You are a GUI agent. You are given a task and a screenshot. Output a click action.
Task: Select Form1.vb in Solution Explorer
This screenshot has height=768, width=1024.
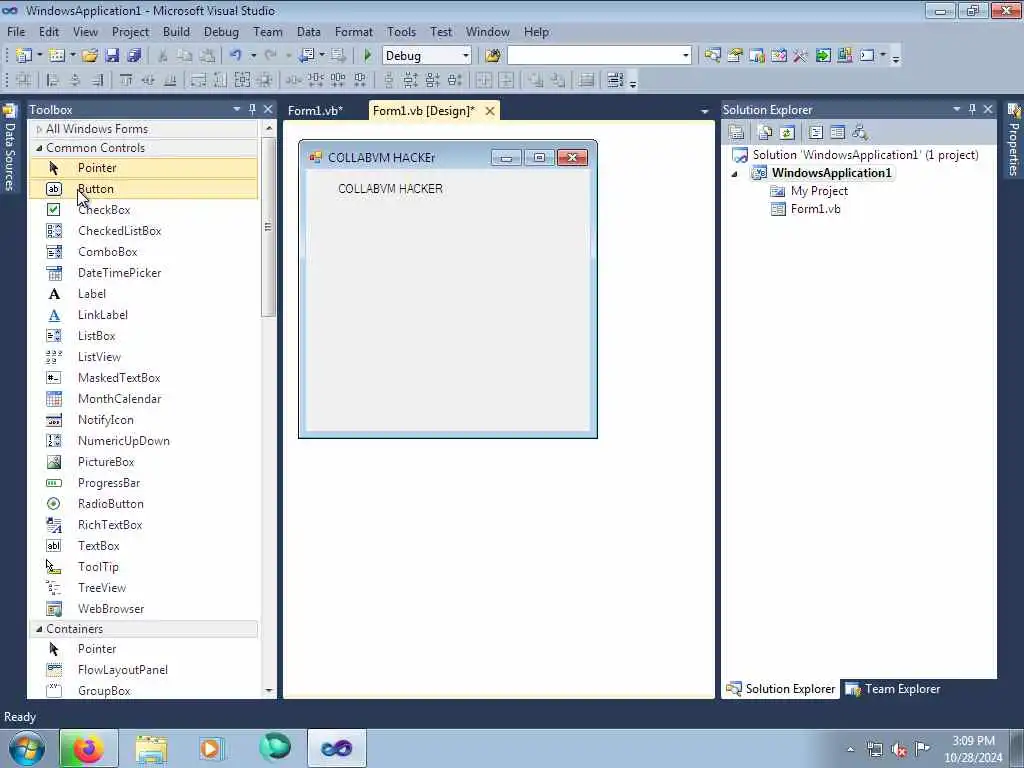coord(815,209)
